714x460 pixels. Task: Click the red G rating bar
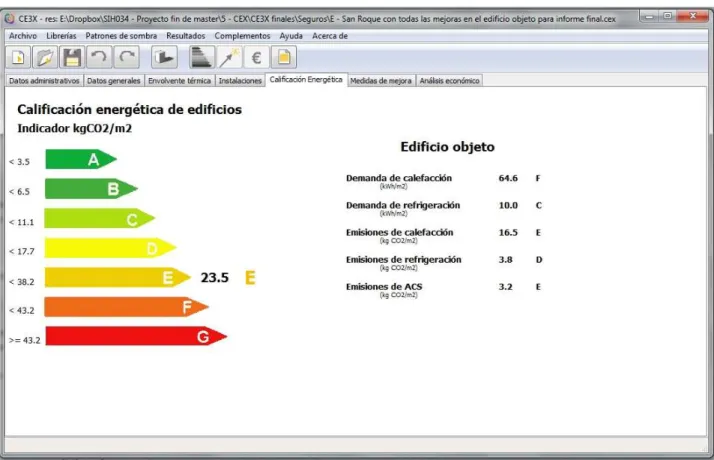click(136, 336)
